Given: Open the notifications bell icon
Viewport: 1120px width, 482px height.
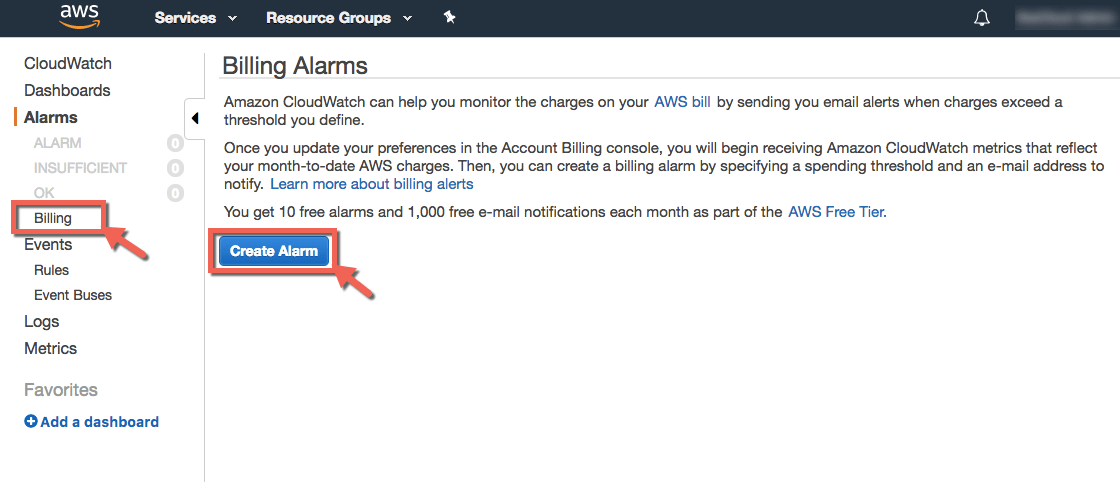Looking at the screenshot, I should click(x=982, y=18).
